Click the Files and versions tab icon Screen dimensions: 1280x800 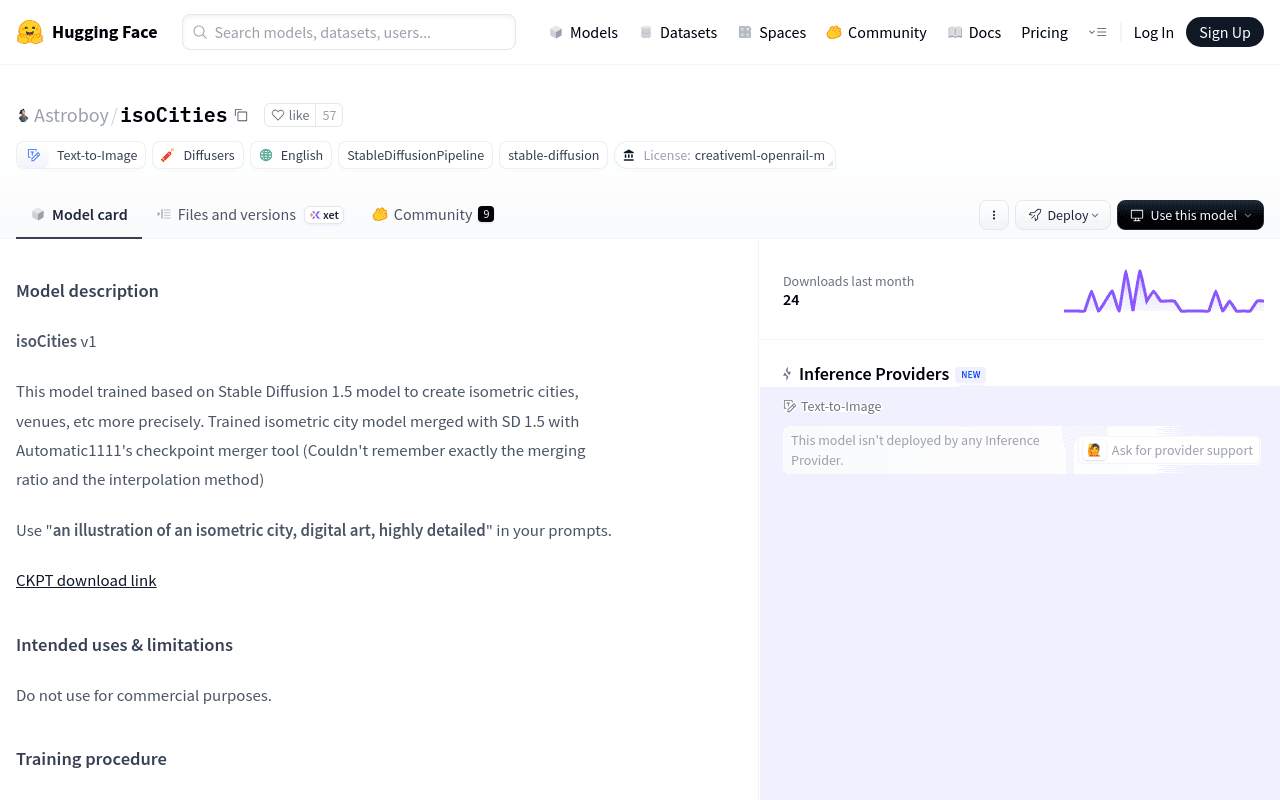pyautogui.click(x=164, y=214)
